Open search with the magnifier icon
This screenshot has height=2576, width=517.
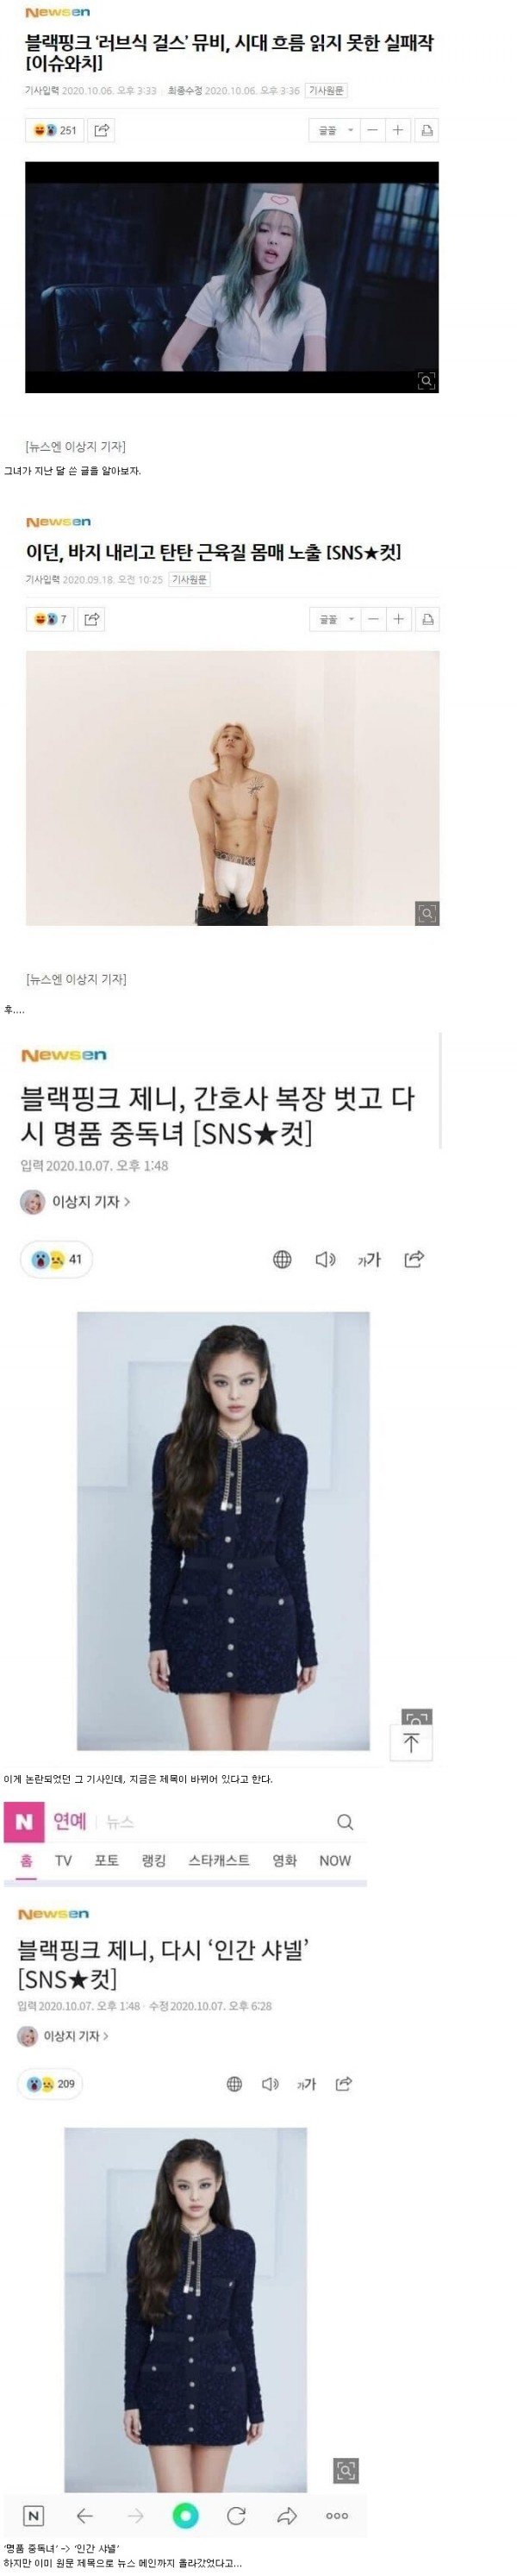pyautogui.click(x=345, y=1821)
